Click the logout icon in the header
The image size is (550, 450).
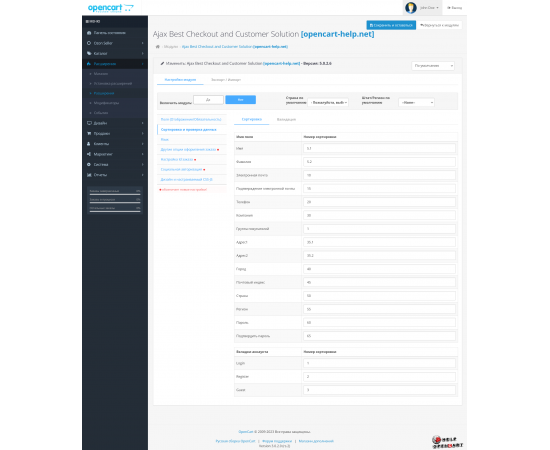(x=449, y=8)
